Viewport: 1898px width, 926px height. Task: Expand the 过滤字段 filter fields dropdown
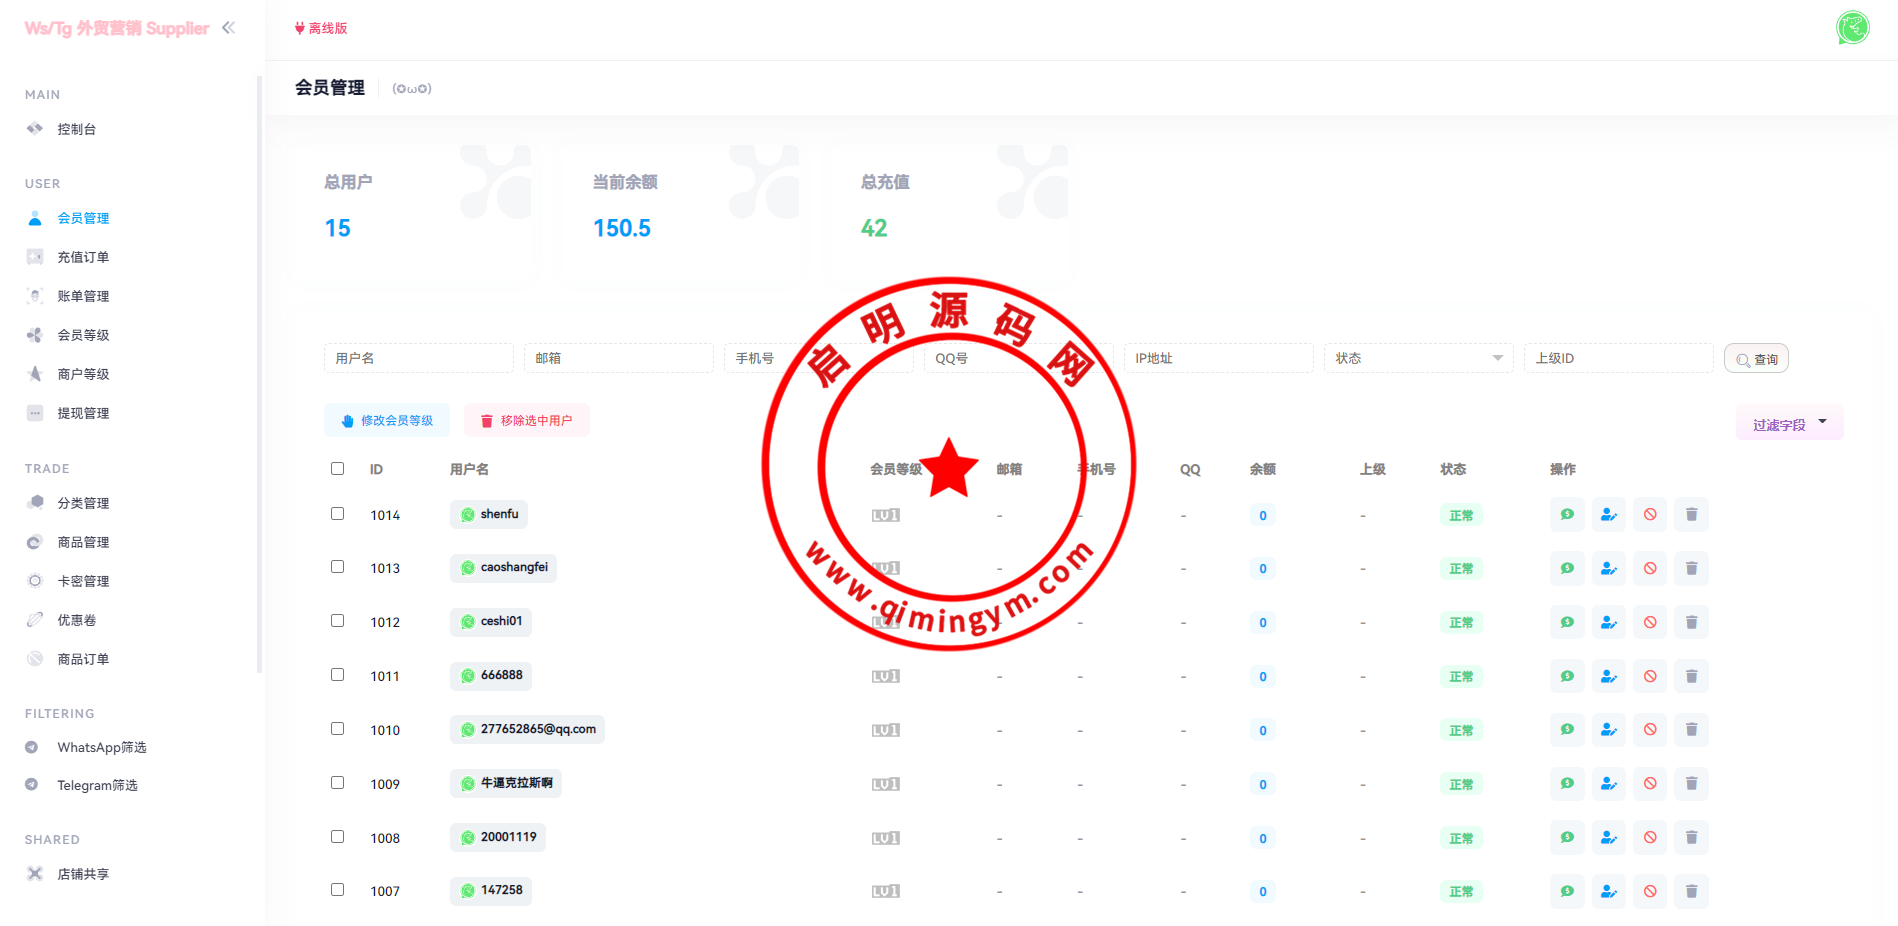[1789, 424]
